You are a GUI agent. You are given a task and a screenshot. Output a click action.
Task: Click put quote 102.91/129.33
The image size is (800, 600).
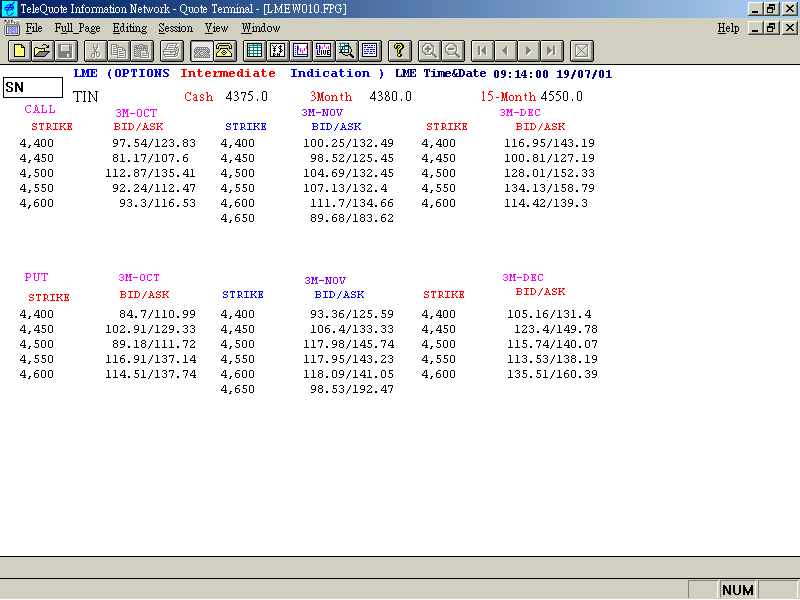click(x=150, y=330)
